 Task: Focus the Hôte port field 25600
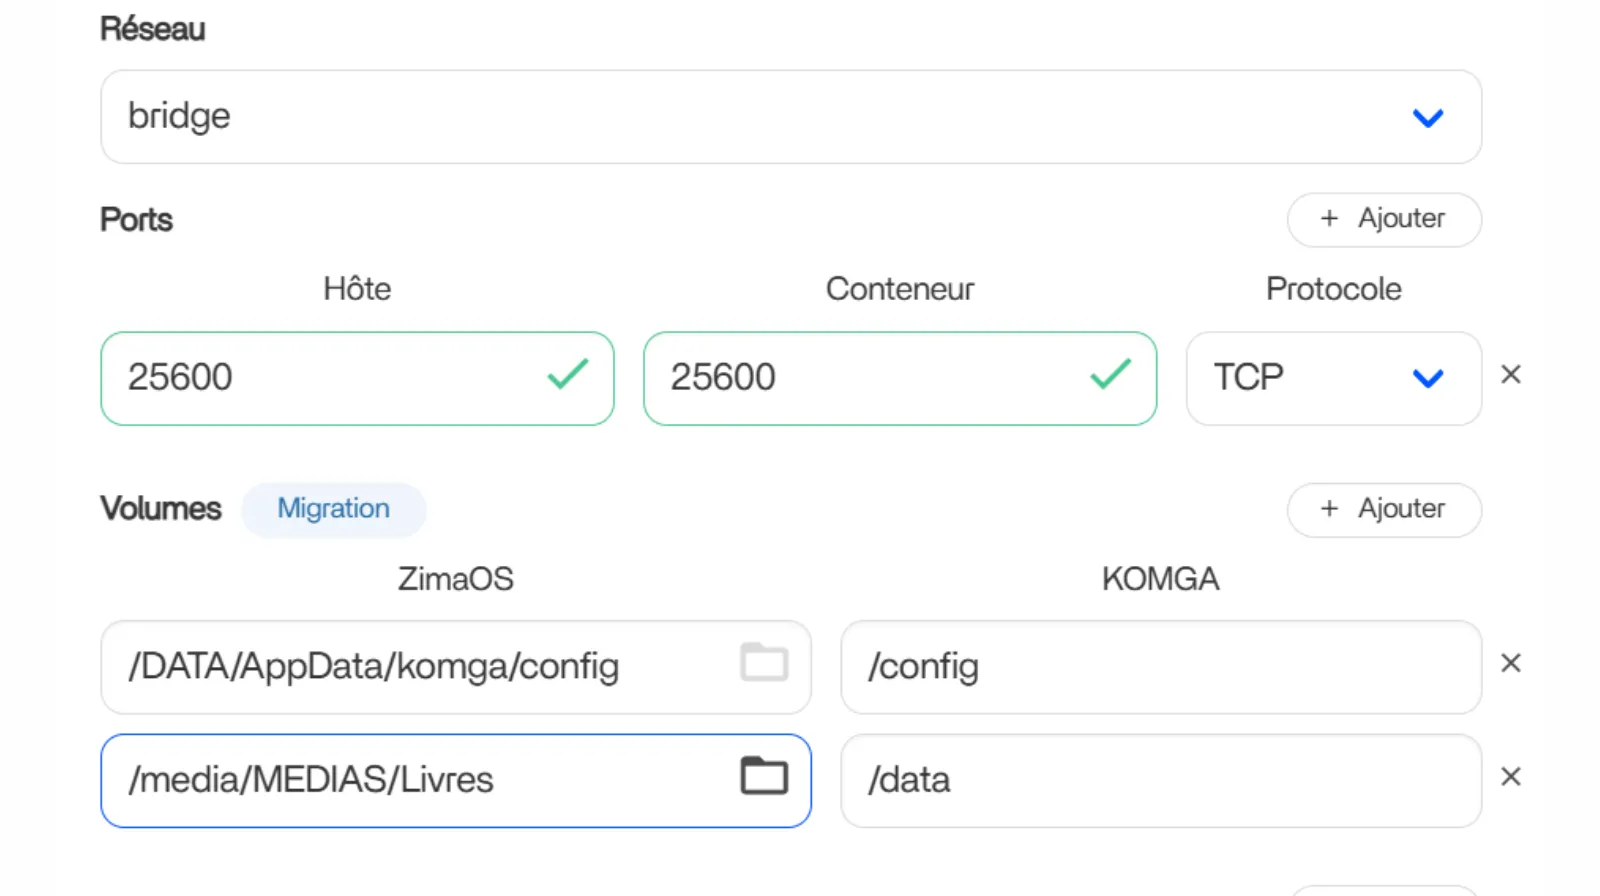point(320,378)
